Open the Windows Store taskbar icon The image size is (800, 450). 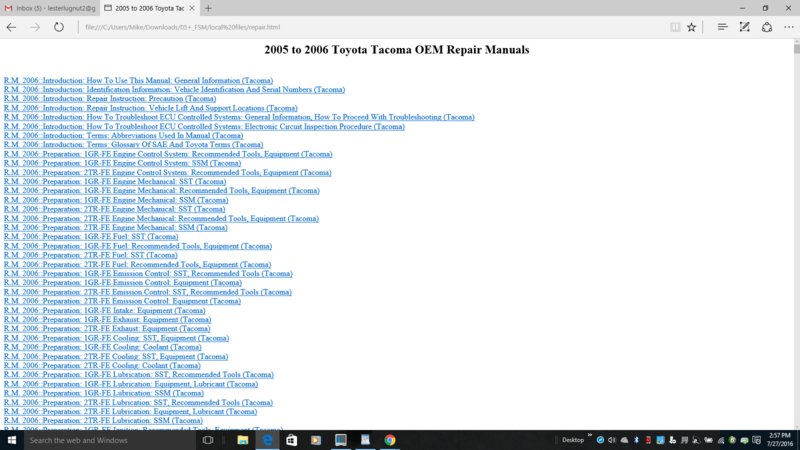[x=291, y=440]
